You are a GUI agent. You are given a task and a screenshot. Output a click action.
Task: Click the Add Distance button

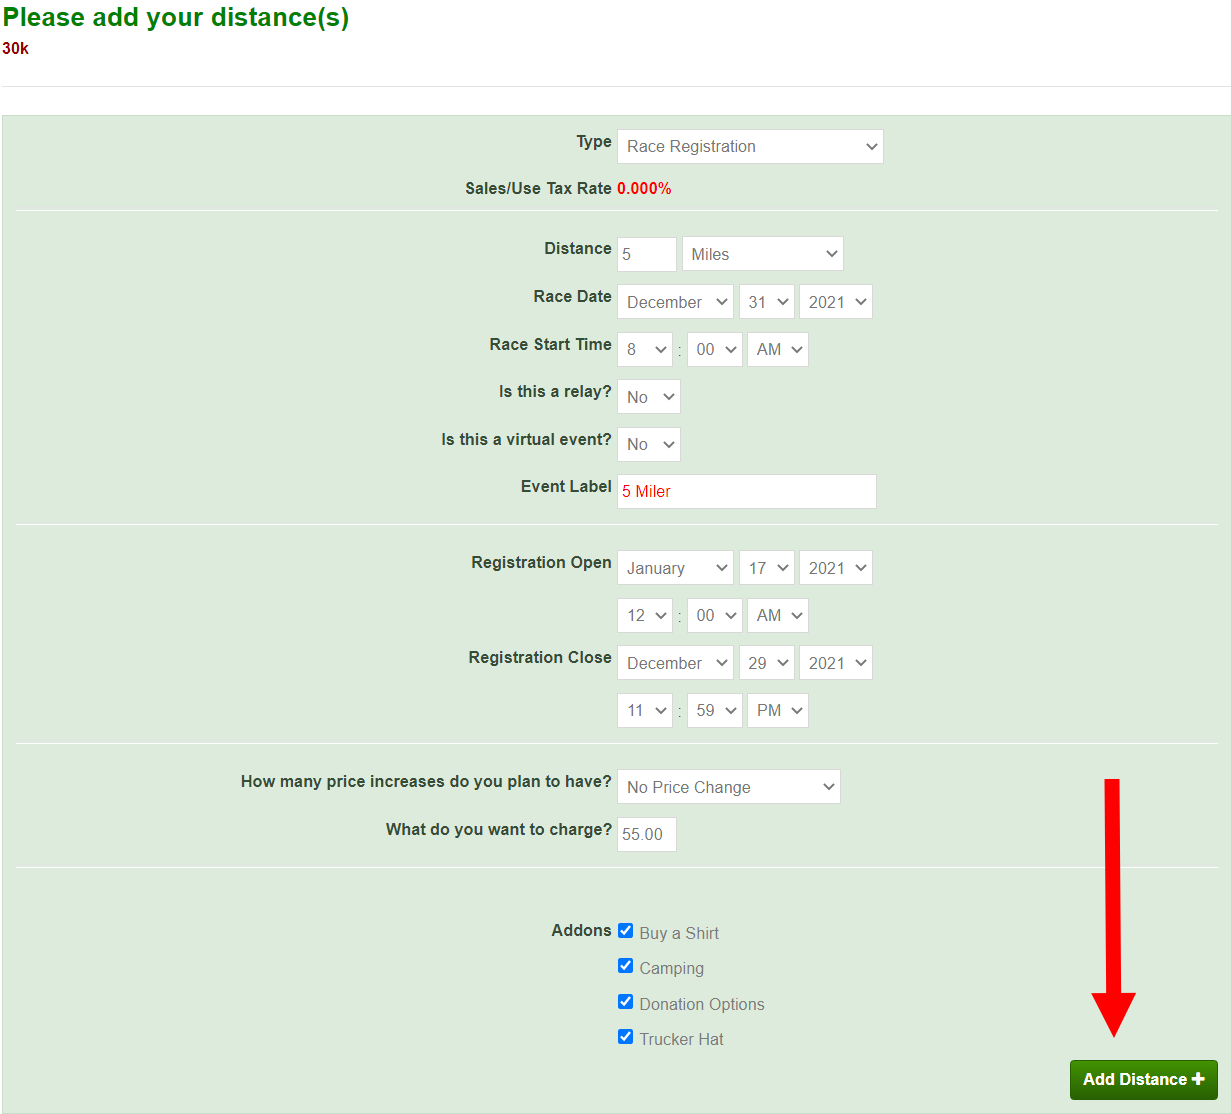click(x=1143, y=1079)
